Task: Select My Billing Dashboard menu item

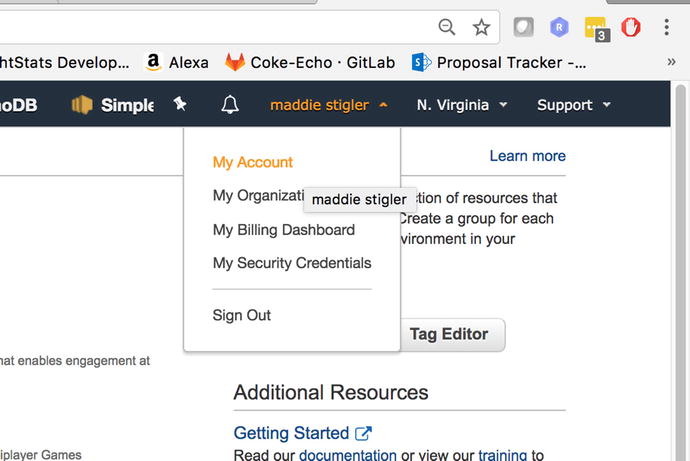Action: click(284, 230)
